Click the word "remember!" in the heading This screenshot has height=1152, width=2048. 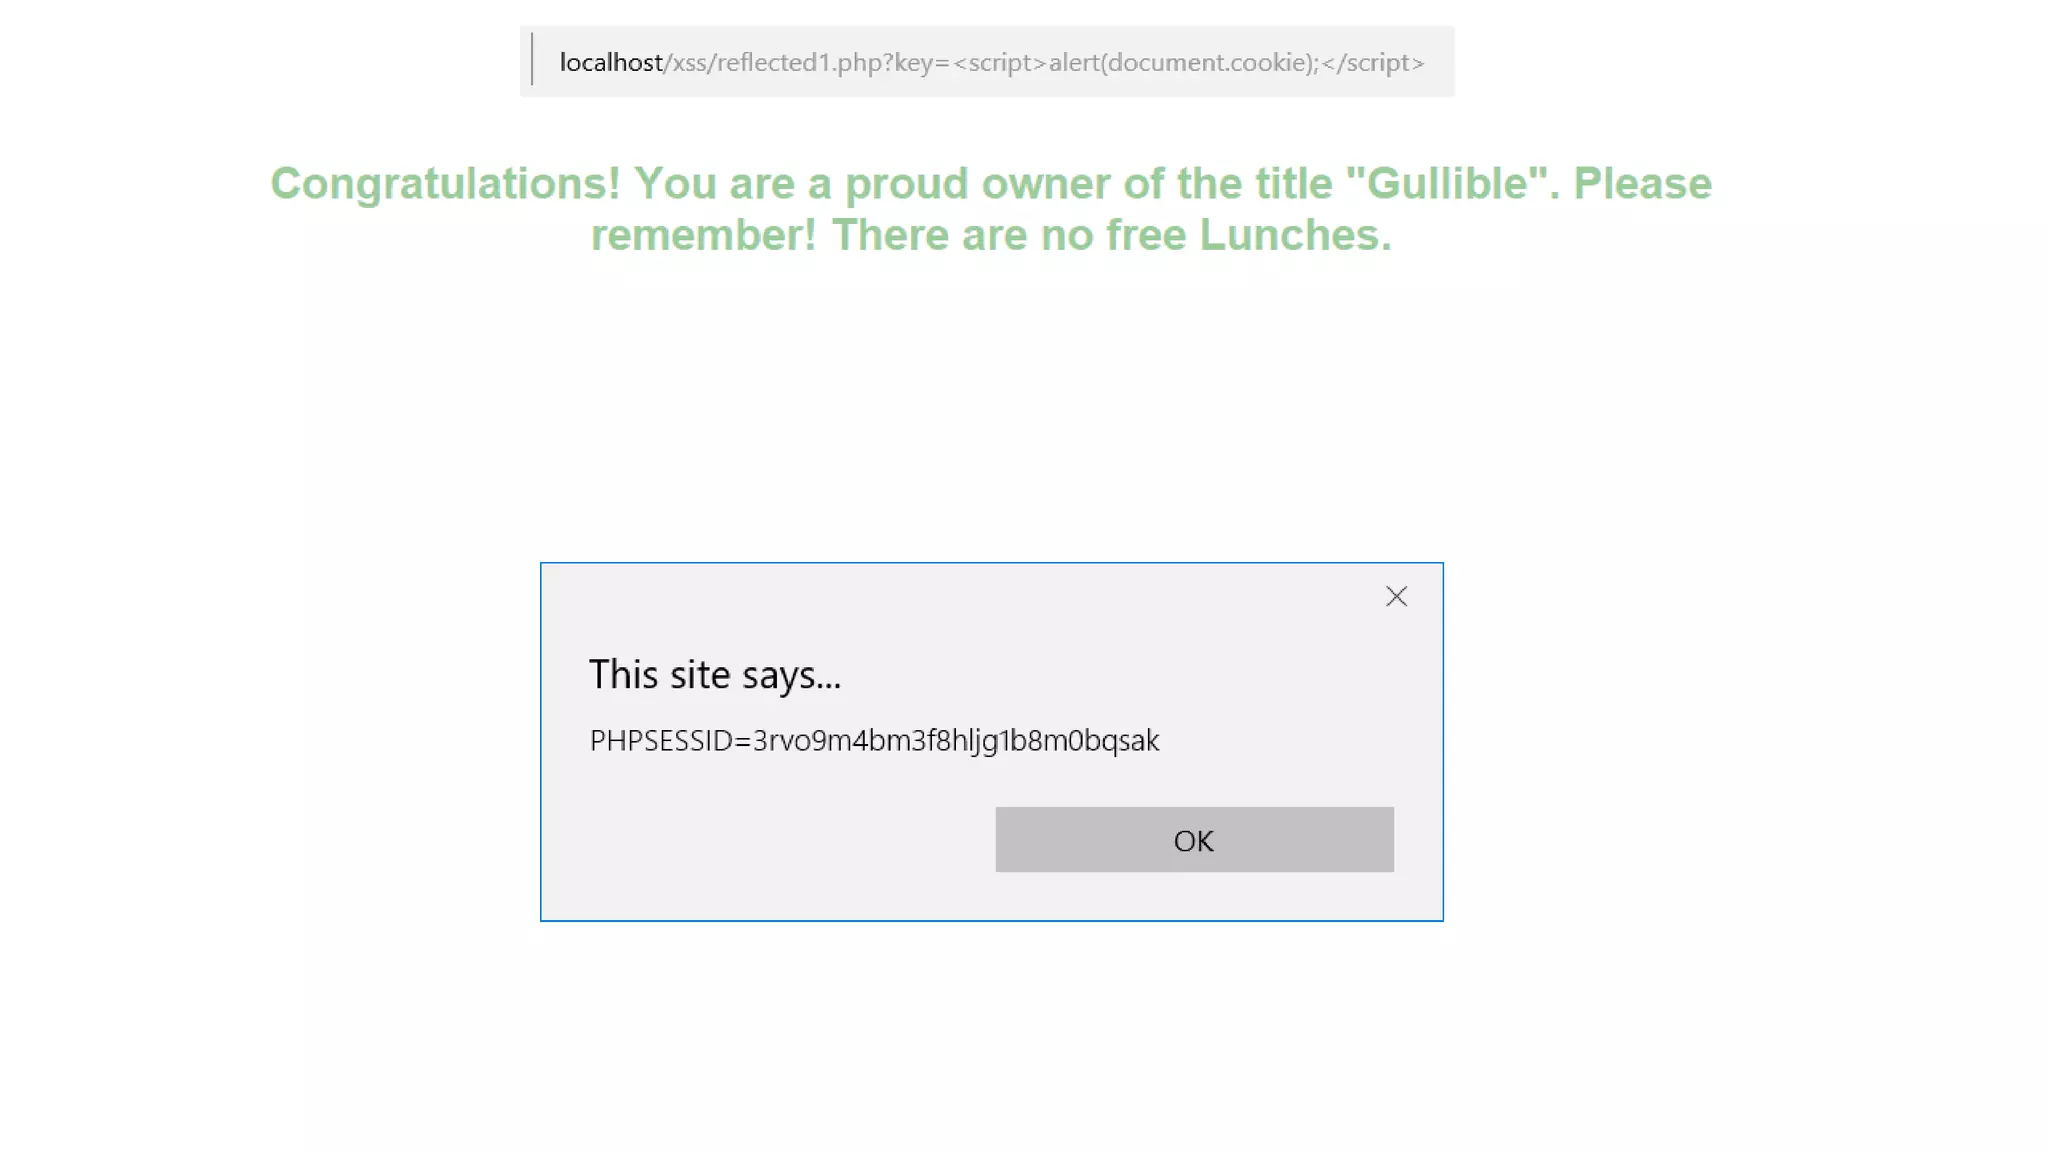[704, 235]
